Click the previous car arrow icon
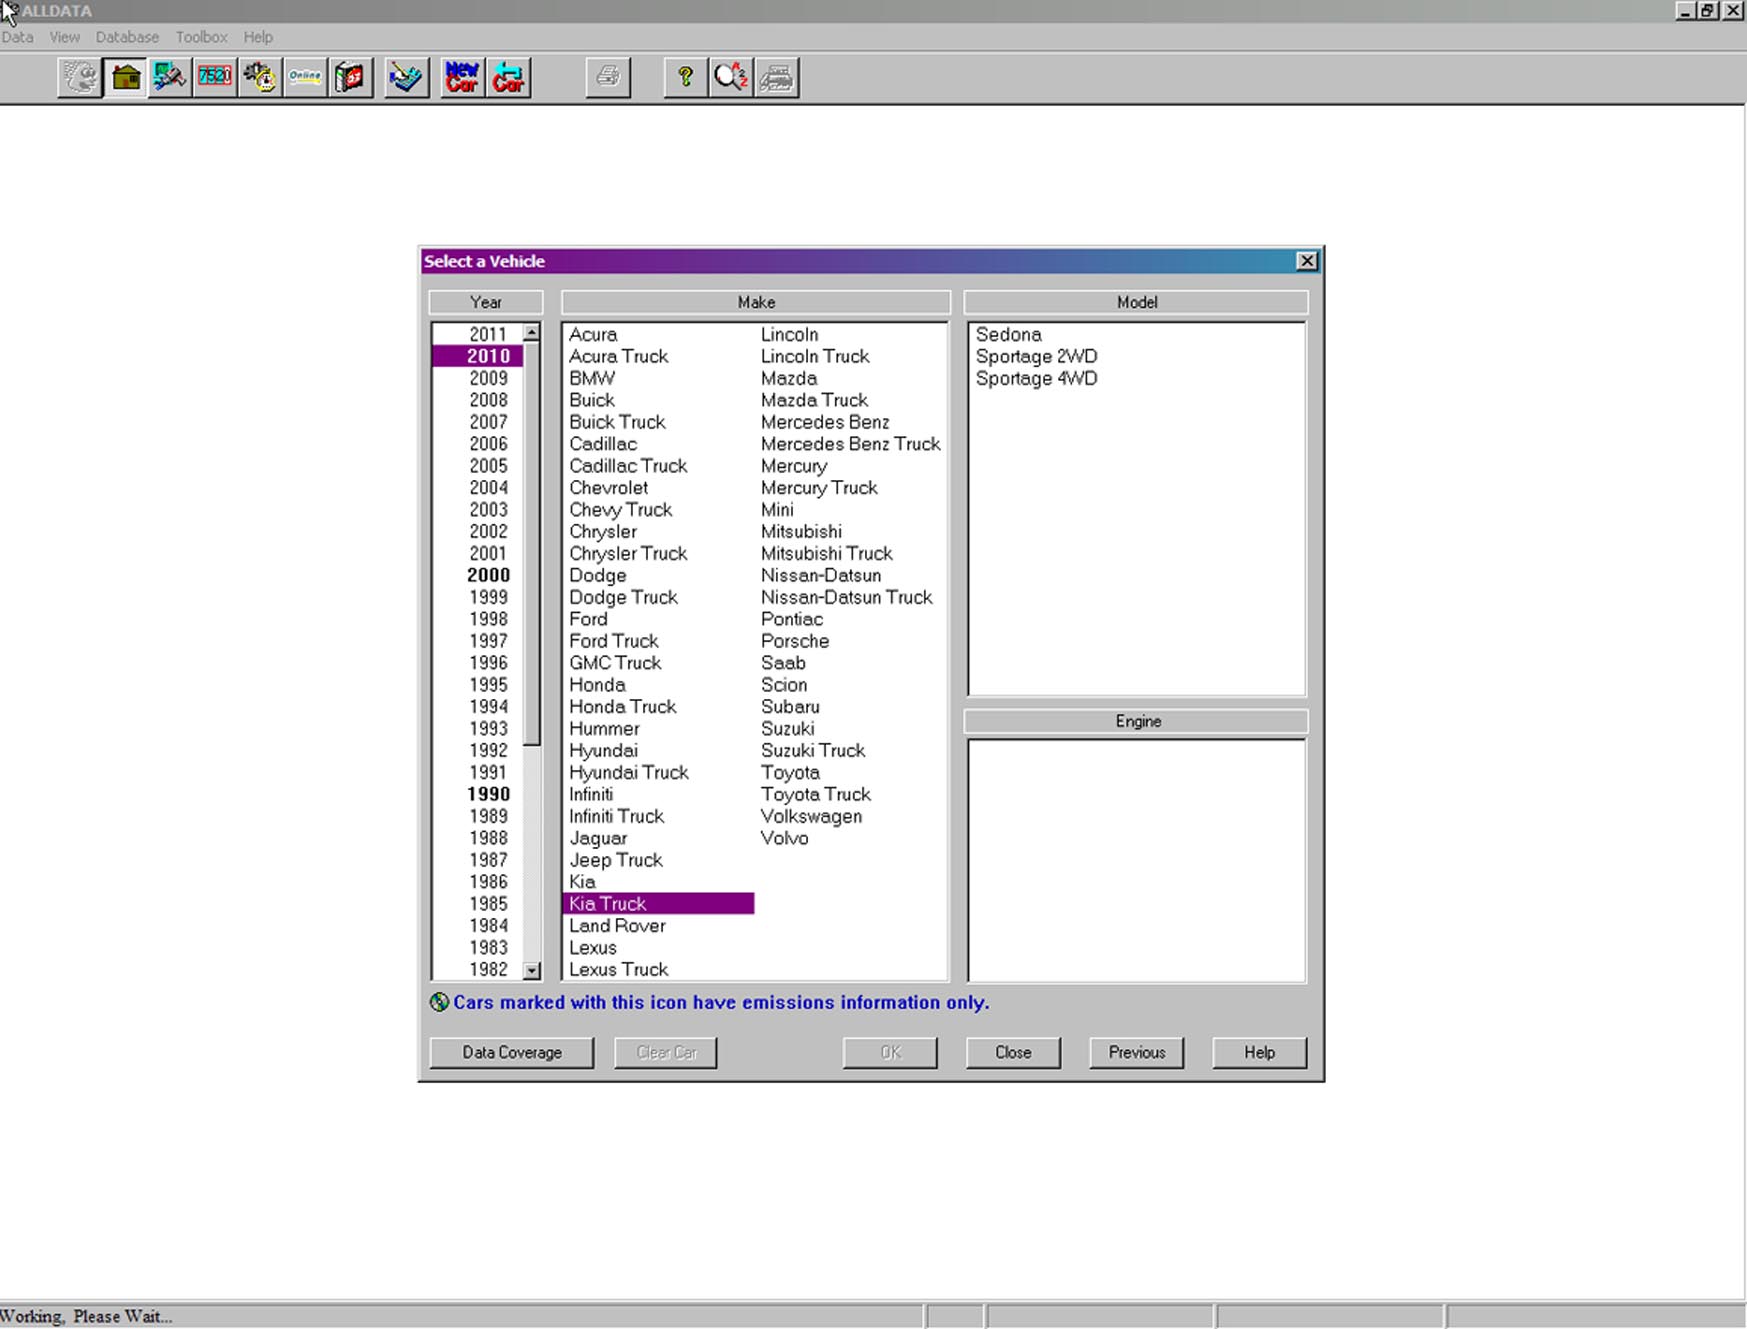1747x1329 pixels. click(x=508, y=77)
